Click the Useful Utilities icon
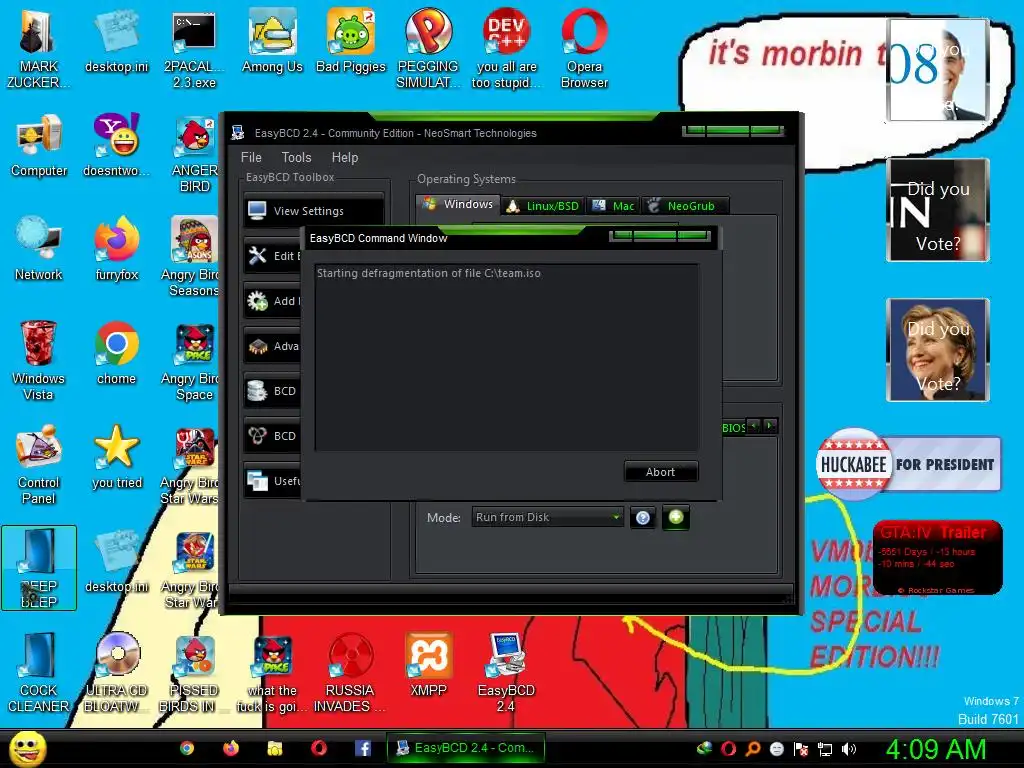The image size is (1024, 768). [257, 481]
